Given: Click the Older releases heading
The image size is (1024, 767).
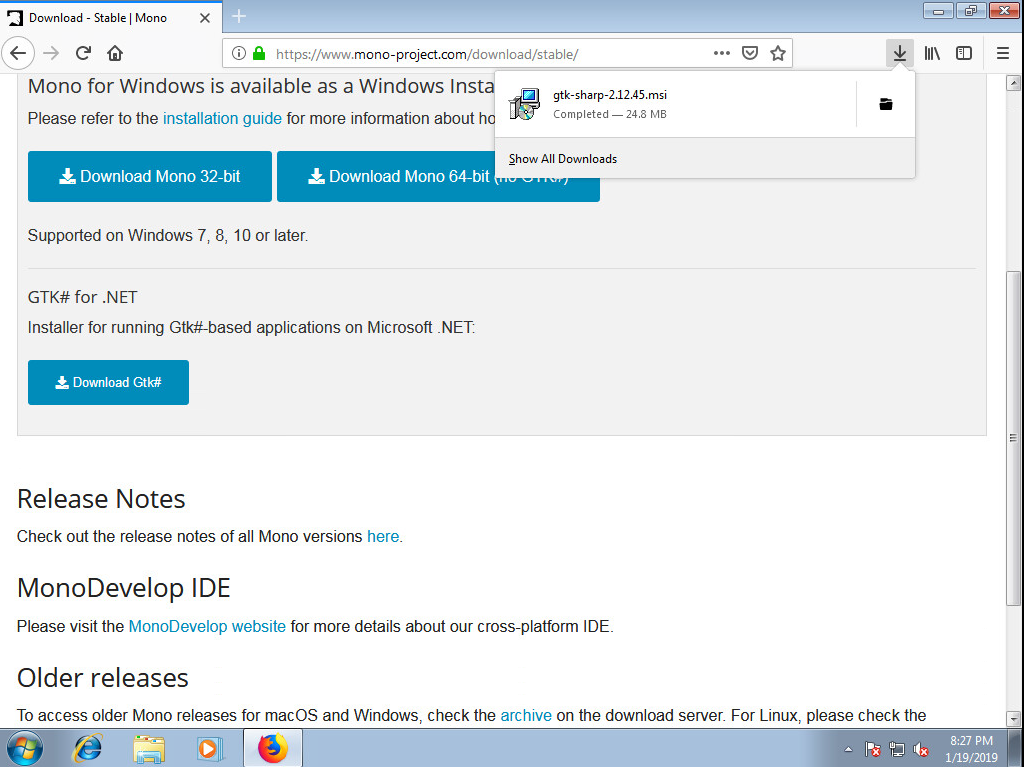Looking at the screenshot, I should coord(103,678).
